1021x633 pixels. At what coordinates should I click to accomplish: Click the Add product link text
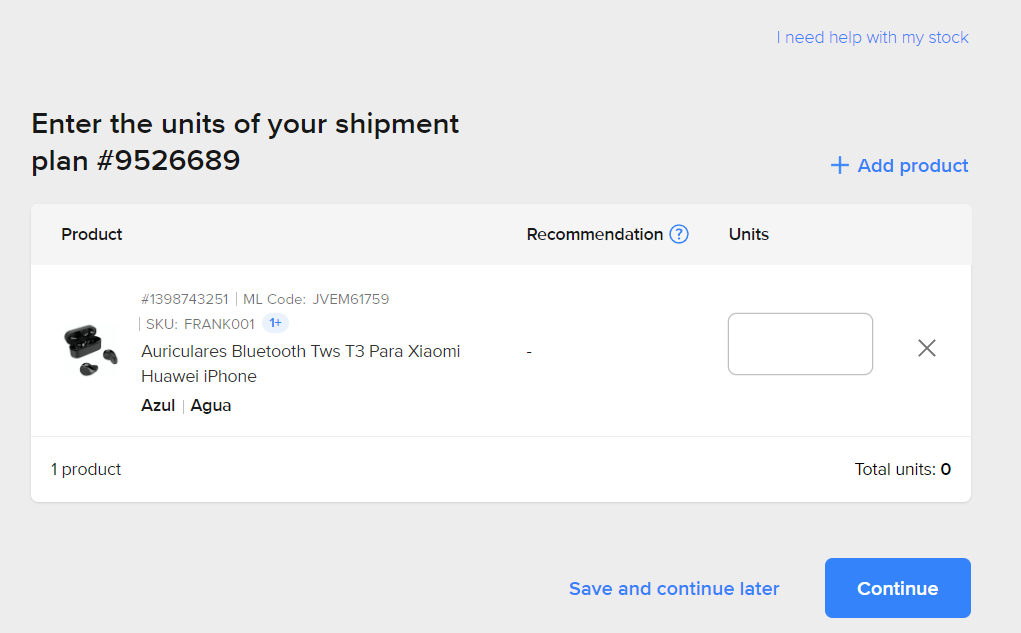pyautogui.click(x=912, y=166)
